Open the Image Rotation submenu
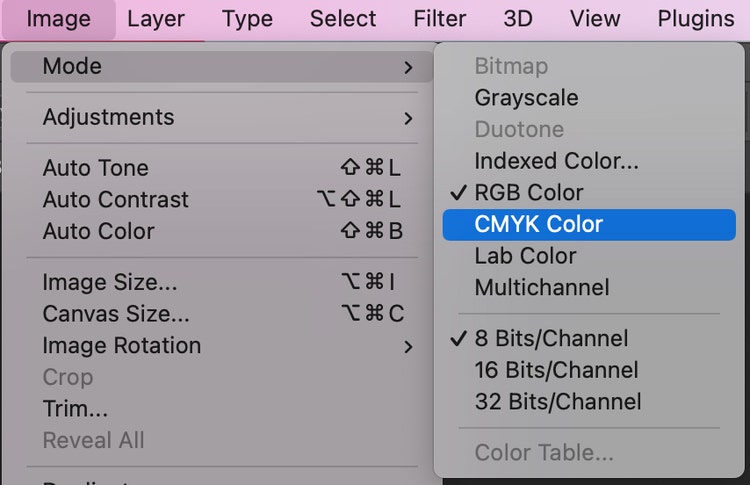 tap(408, 346)
